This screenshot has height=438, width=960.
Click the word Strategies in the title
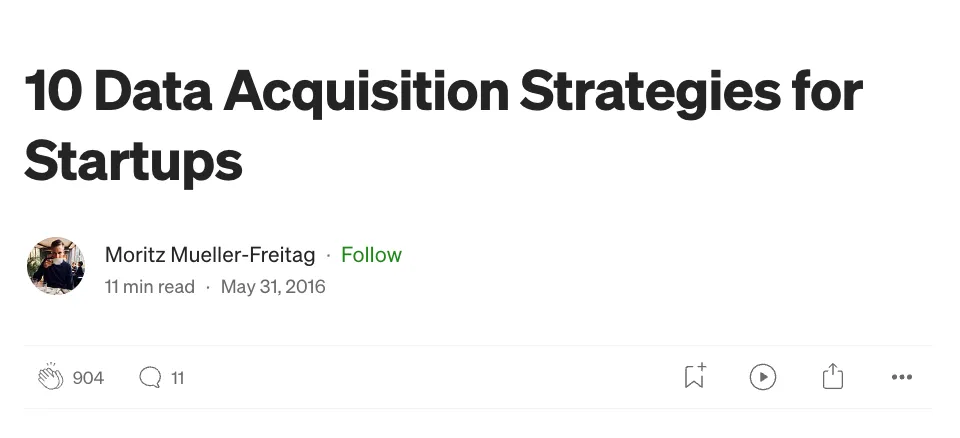click(x=650, y=92)
